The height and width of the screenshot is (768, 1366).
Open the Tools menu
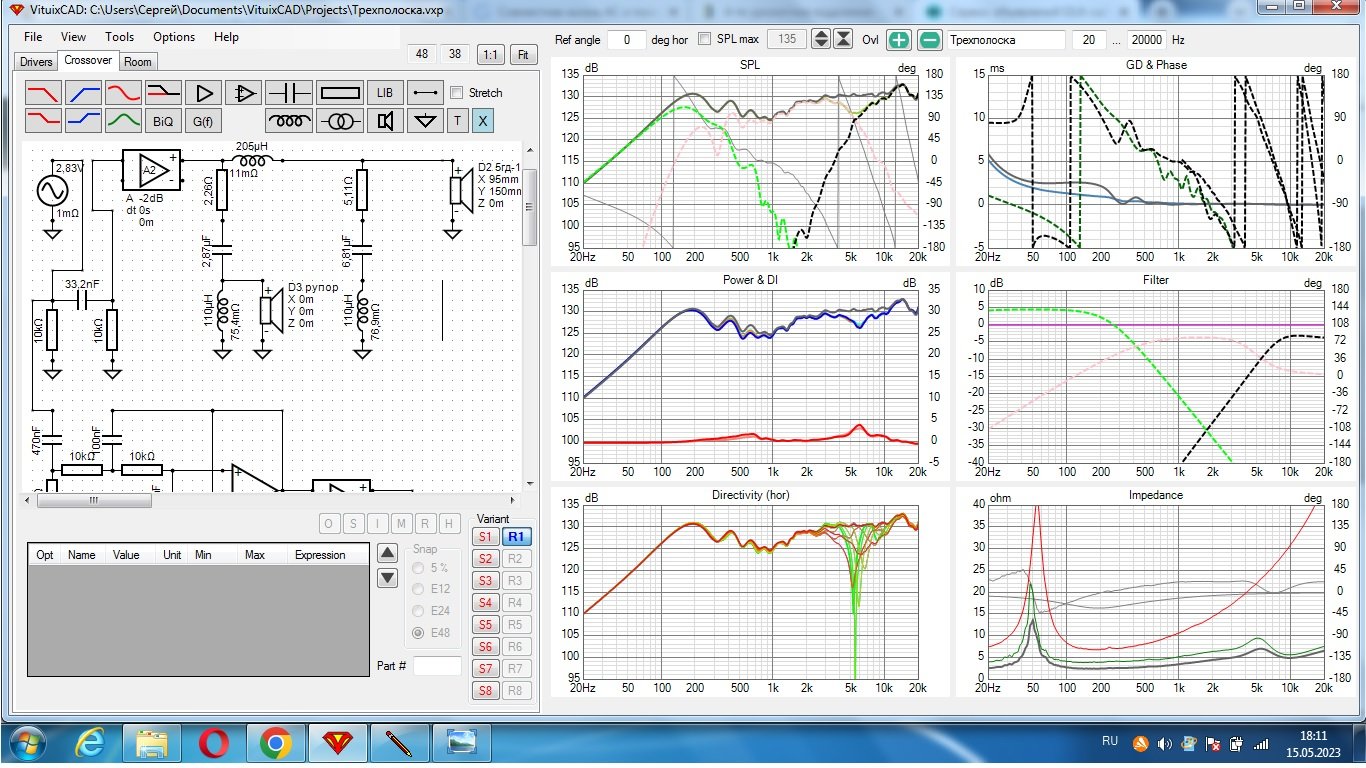click(119, 37)
